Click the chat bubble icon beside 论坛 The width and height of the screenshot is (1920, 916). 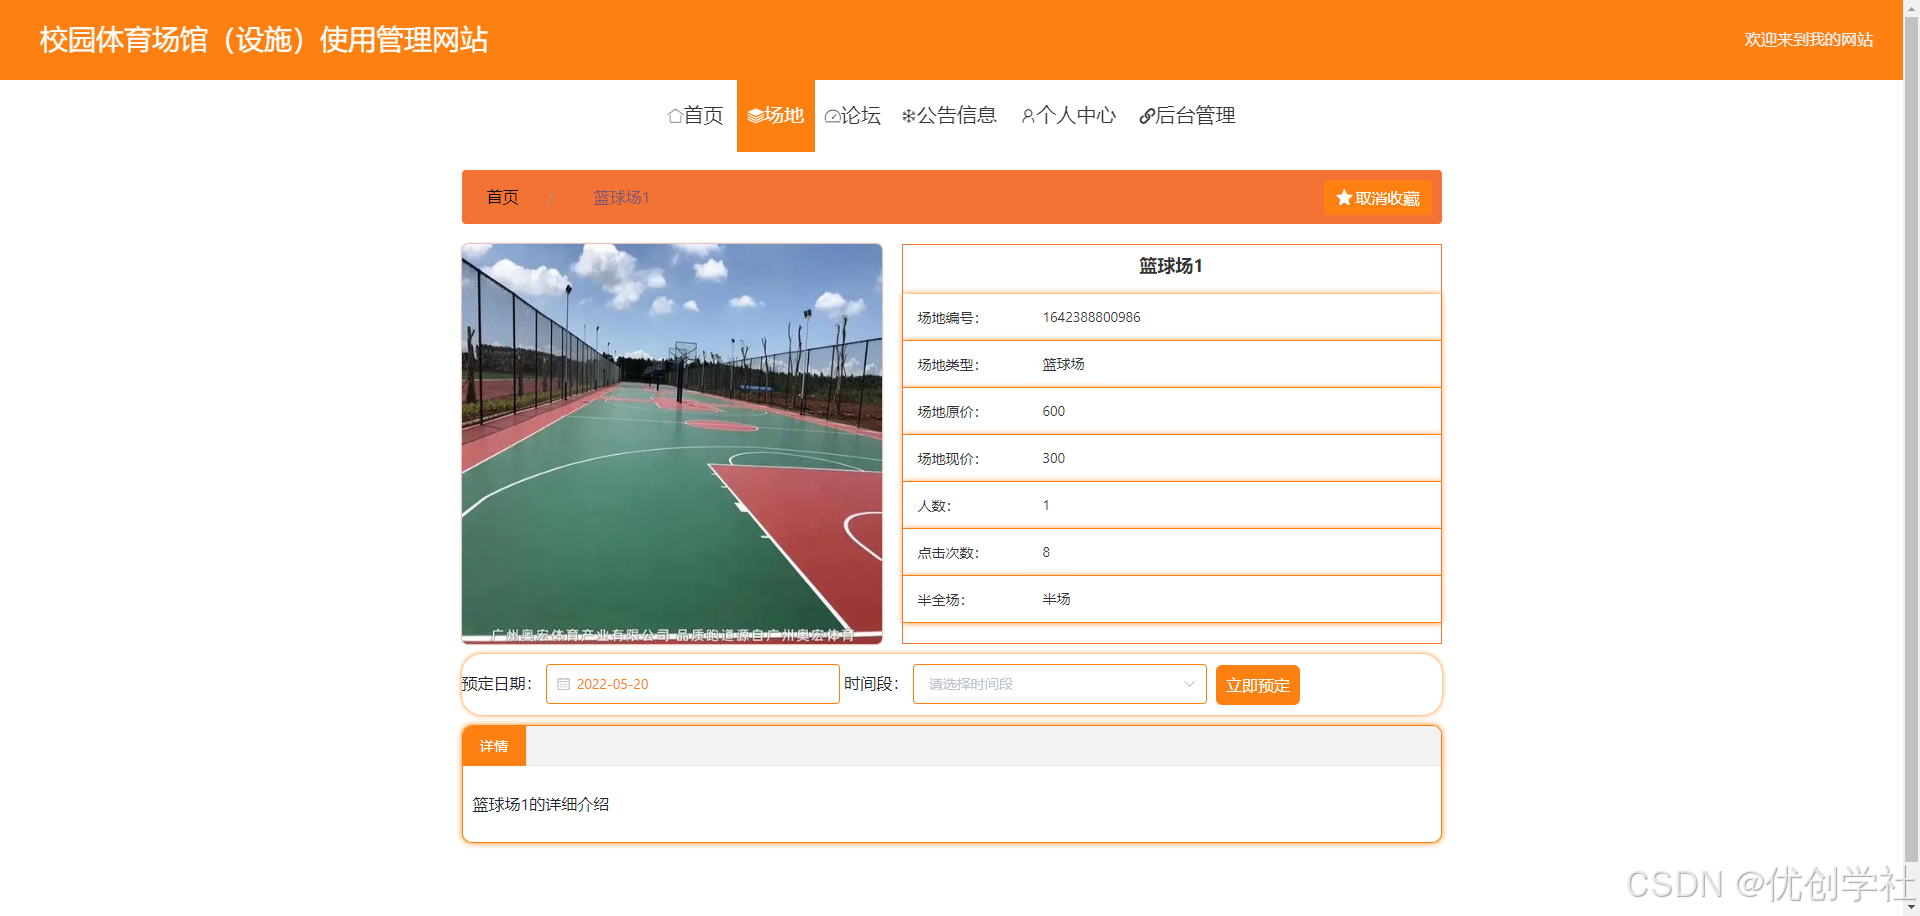click(832, 116)
